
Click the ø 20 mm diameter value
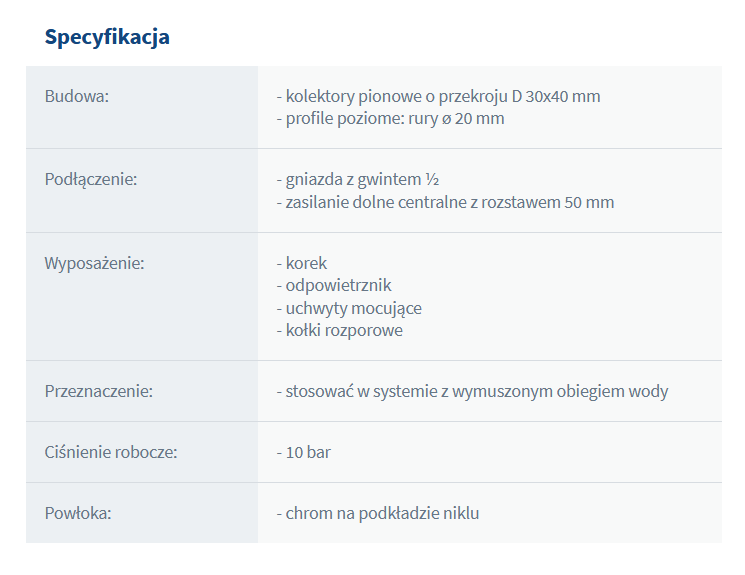(473, 119)
